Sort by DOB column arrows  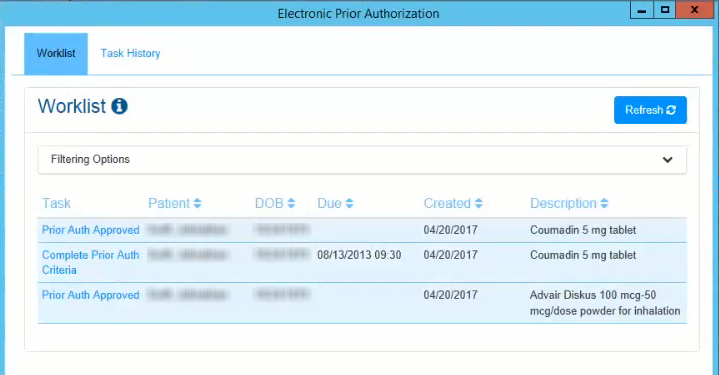tap(291, 204)
